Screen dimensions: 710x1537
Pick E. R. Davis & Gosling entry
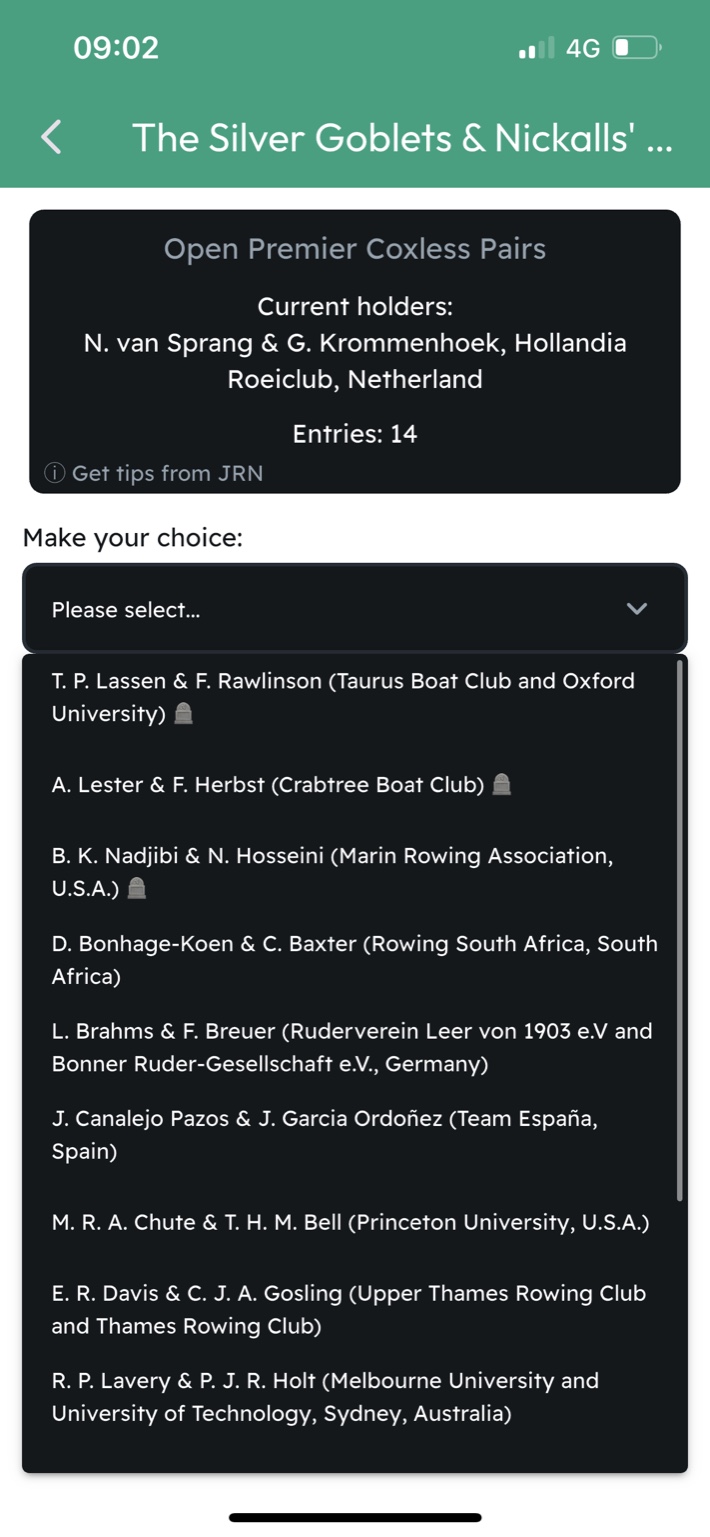[x=348, y=1309]
